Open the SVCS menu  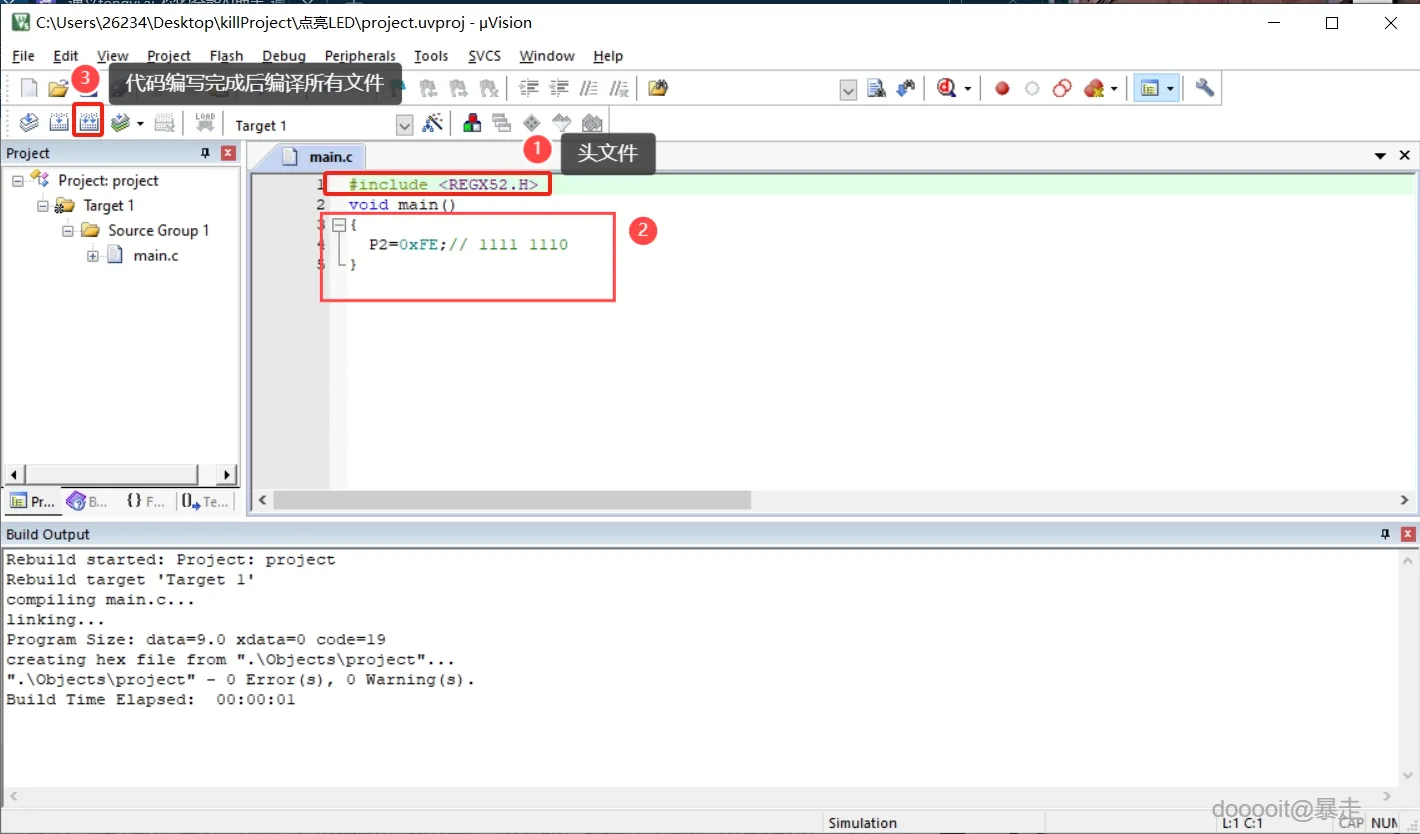pos(485,56)
